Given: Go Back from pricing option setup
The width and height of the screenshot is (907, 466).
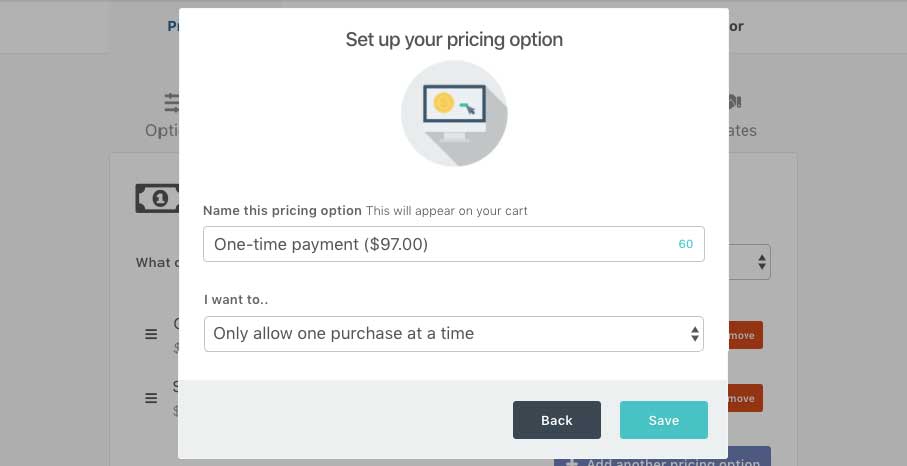Looking at the screenshot, I should click(556, 420).
